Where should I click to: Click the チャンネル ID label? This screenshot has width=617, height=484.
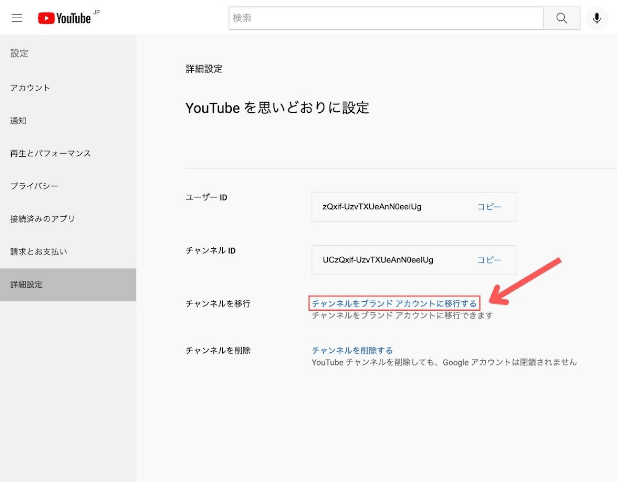[x=210, y=250]
